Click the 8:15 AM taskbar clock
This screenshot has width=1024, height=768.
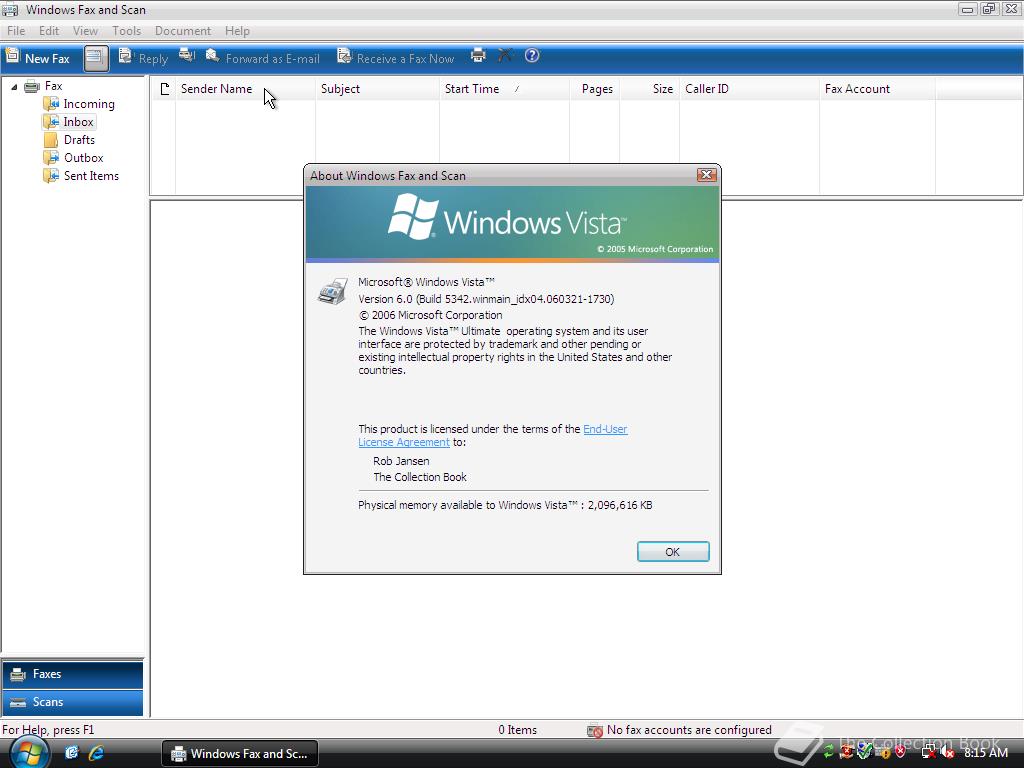click(985, 753)
